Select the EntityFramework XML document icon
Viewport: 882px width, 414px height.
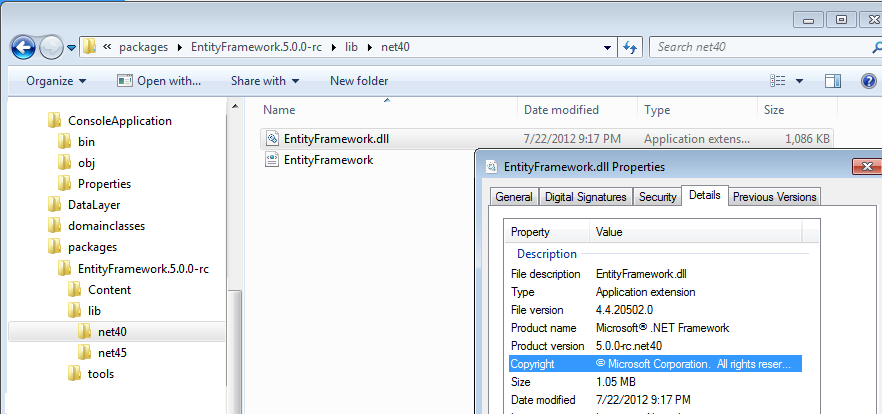[x=272, y=160]
